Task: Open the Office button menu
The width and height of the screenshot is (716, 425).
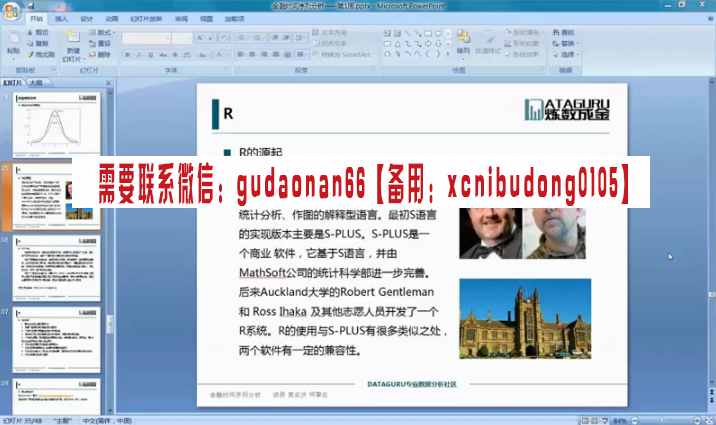Action: pyautogui.click(x=11, y=10)
